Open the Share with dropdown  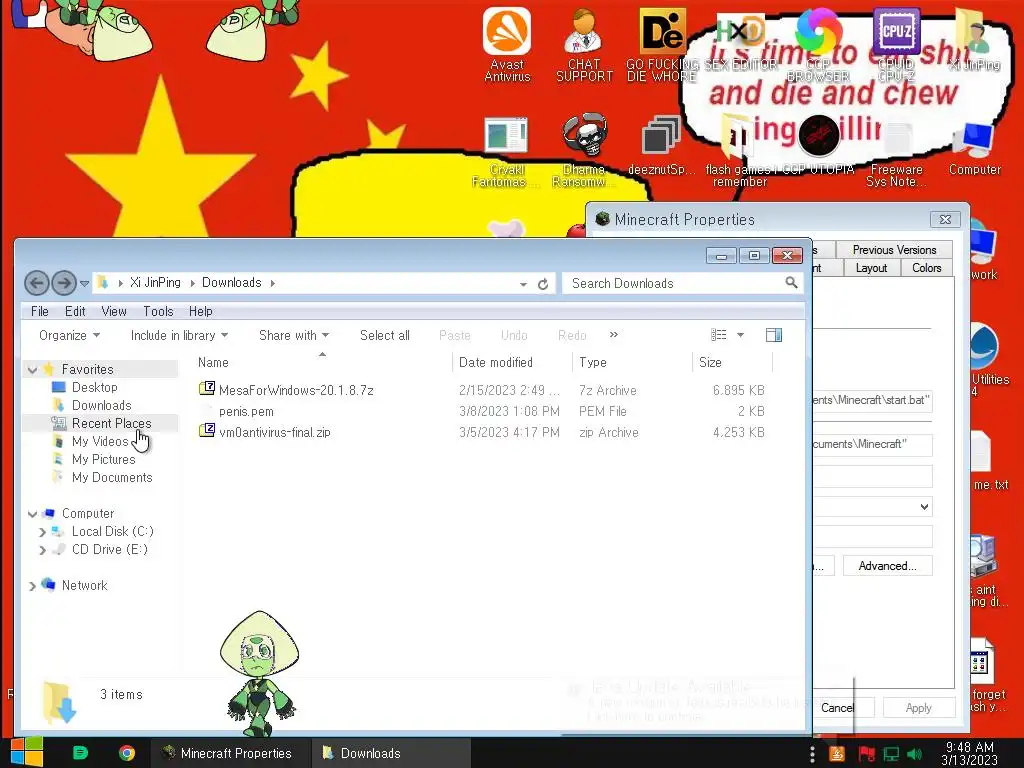point(294,335)
